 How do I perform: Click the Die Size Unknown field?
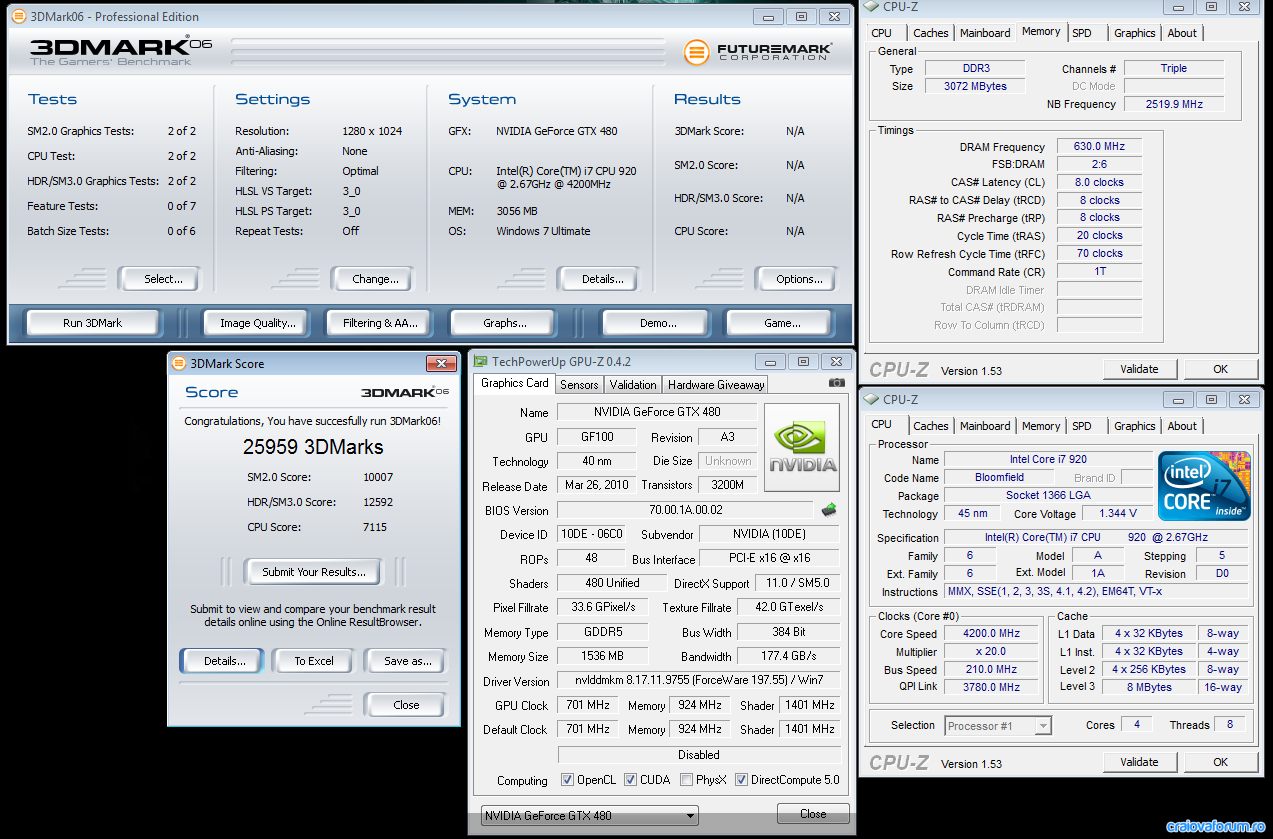tap(728, 461)
